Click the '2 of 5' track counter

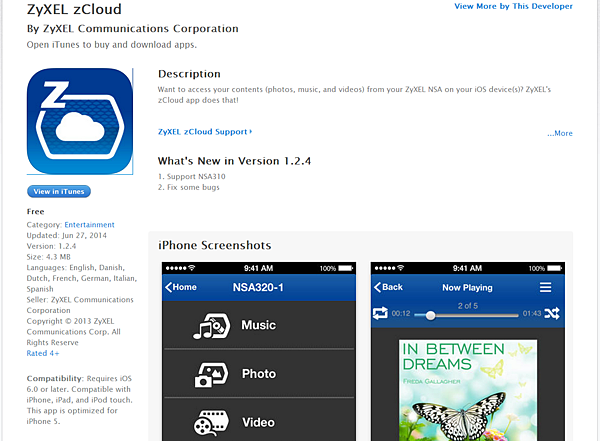468,306
